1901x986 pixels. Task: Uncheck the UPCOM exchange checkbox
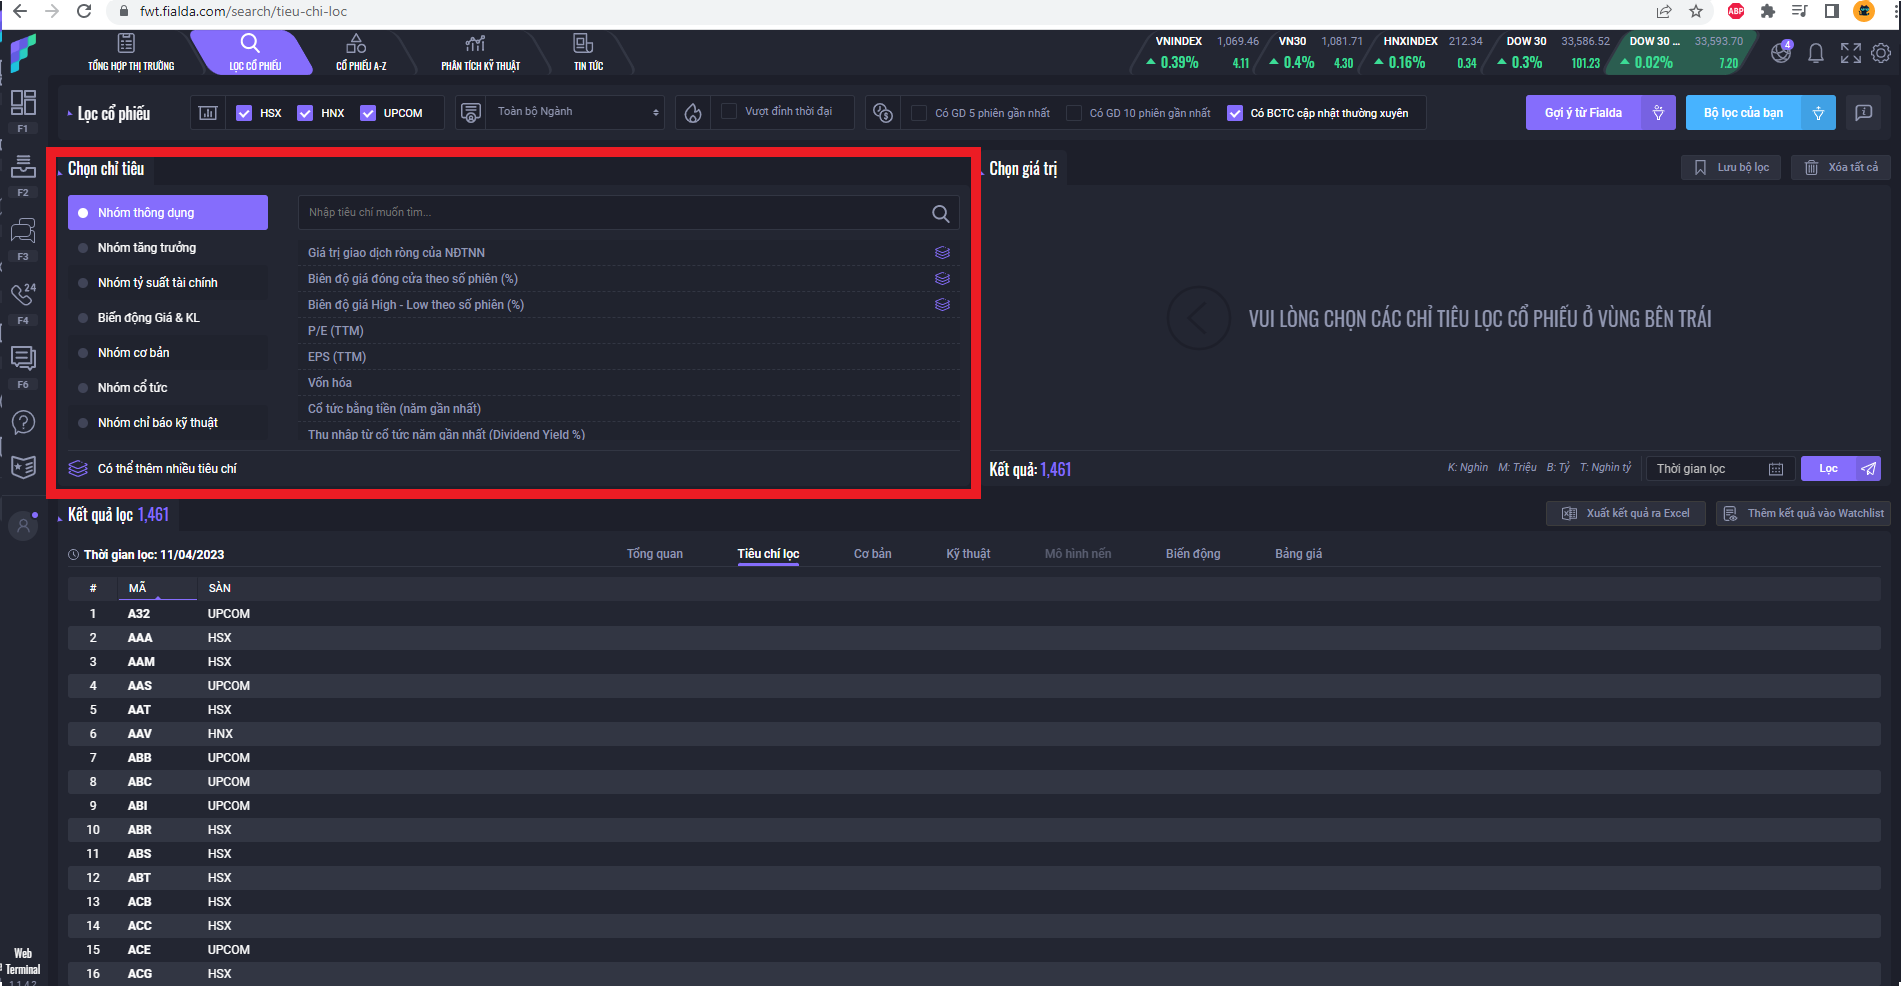pyautogui.click(x=368, y=113)
